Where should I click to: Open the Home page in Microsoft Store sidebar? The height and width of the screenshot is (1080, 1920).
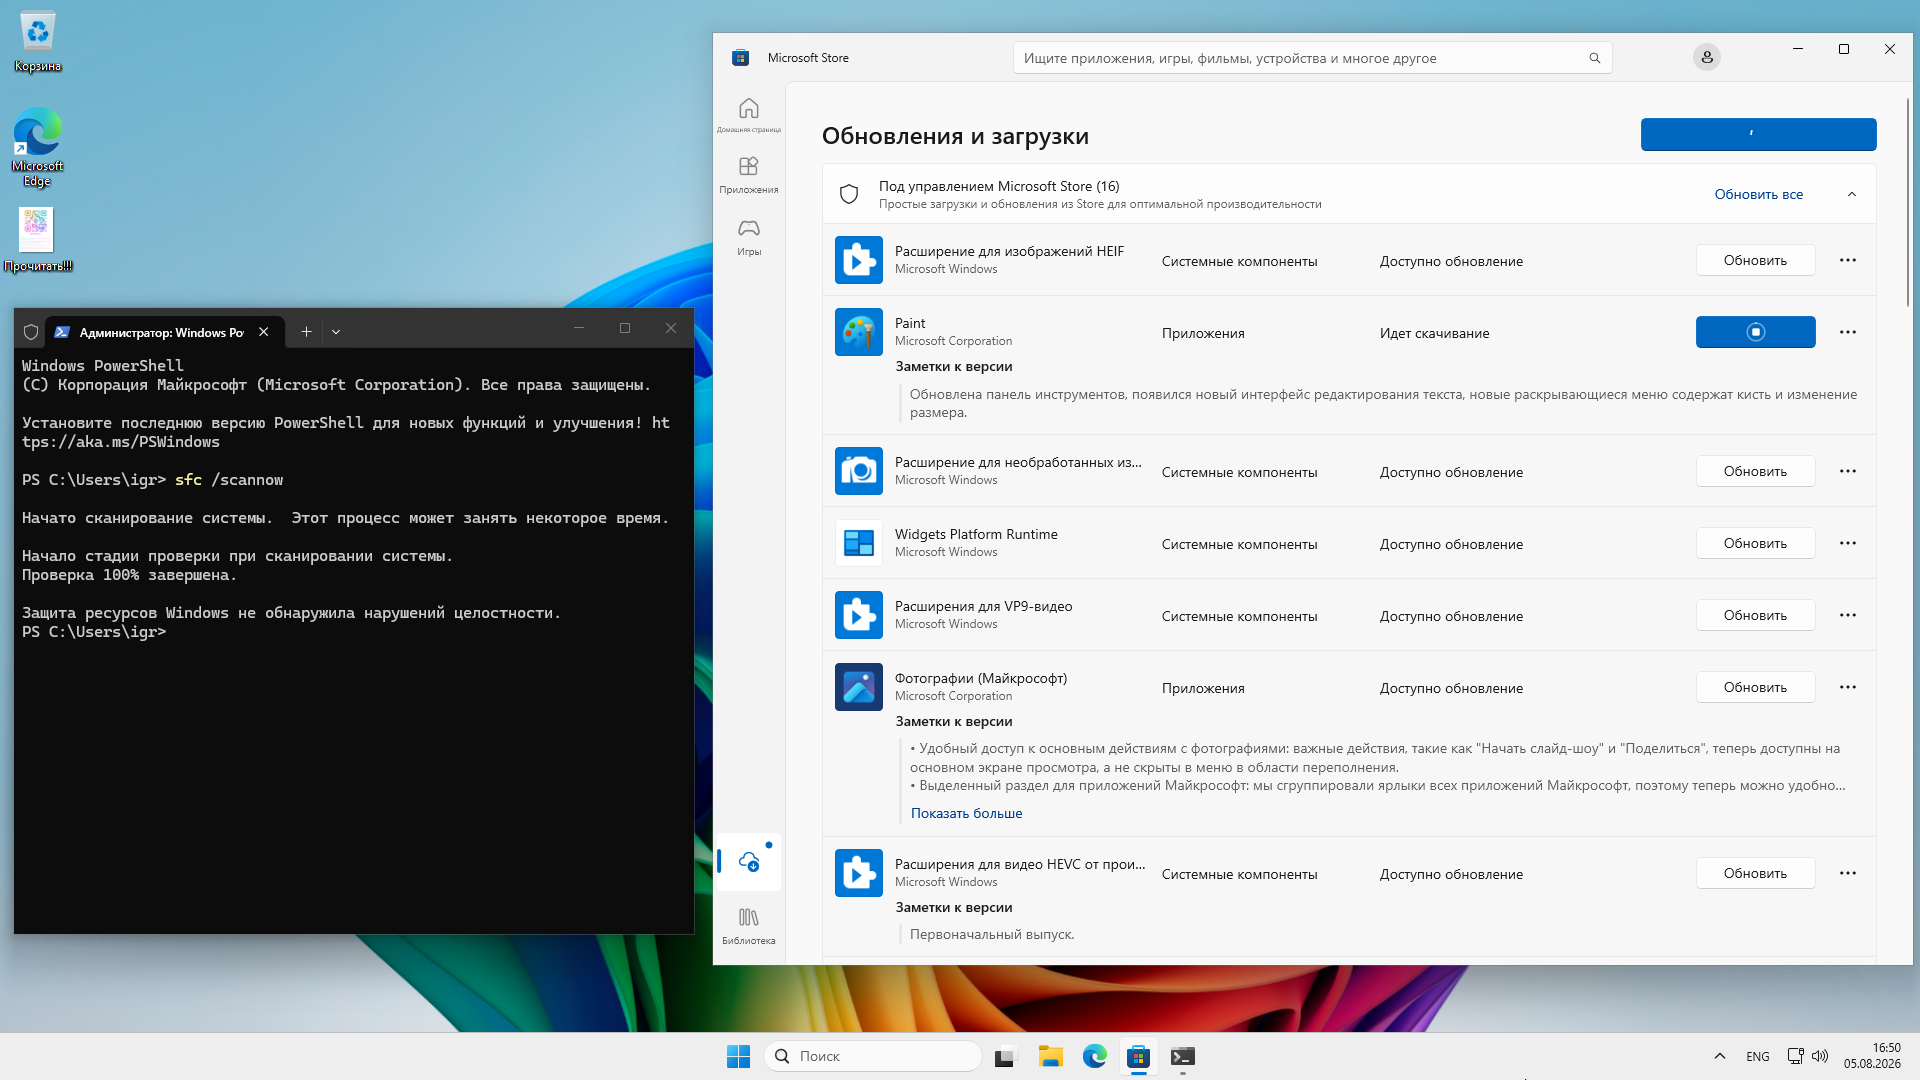(749, 115)
